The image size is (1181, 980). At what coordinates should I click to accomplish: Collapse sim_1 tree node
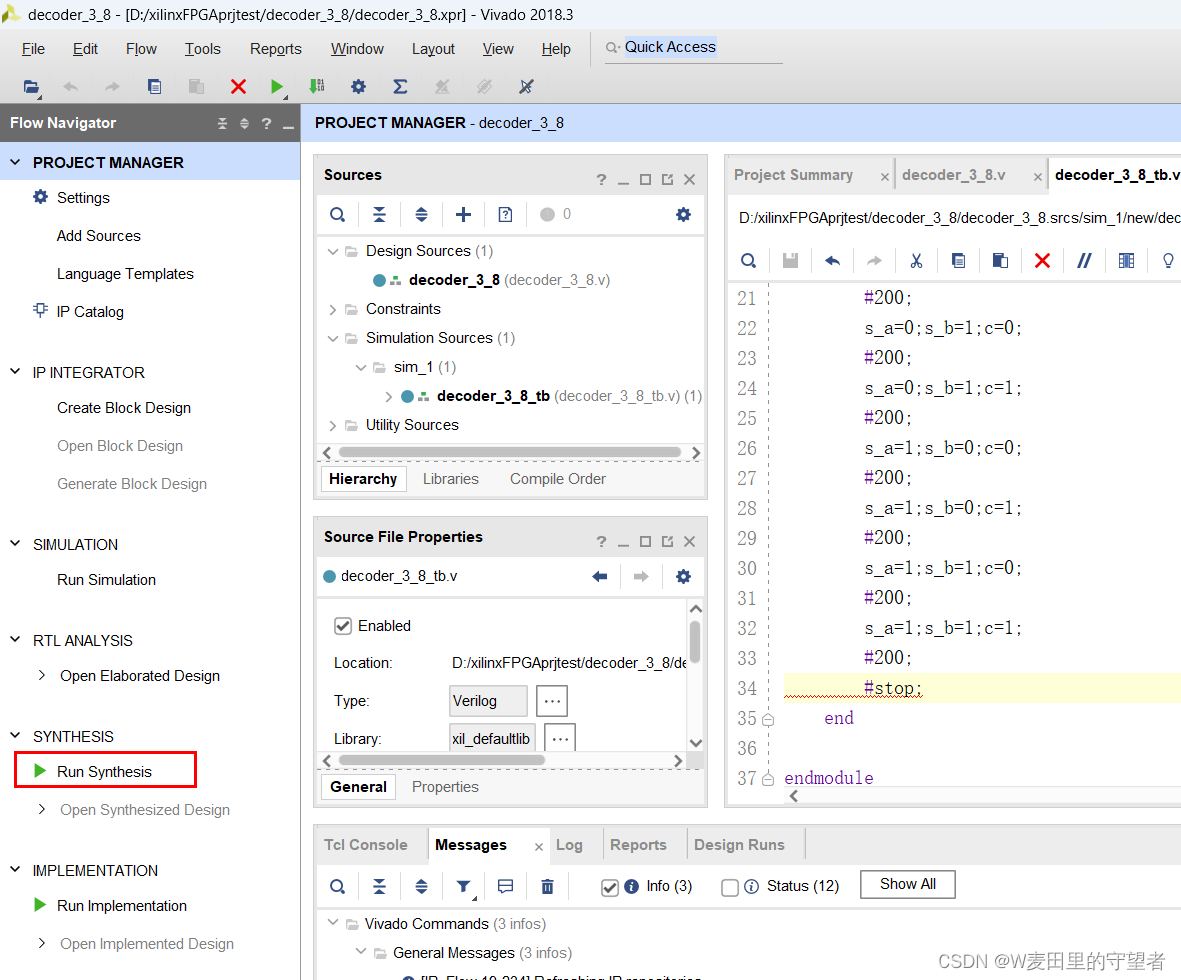[361, 368]
